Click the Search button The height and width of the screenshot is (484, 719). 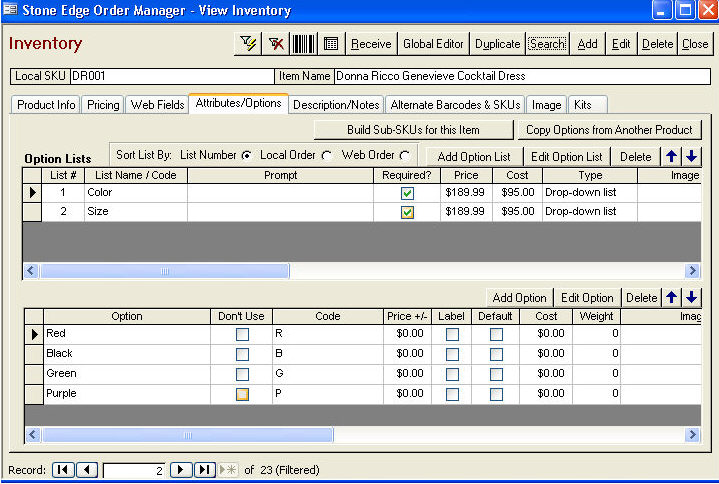(547, 44)
